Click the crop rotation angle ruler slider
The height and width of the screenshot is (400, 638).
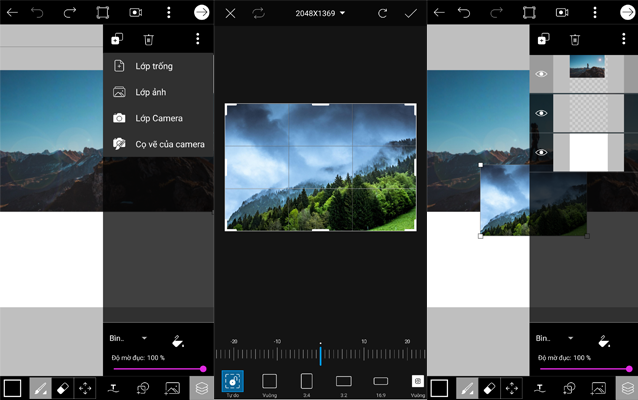[320, 353]
